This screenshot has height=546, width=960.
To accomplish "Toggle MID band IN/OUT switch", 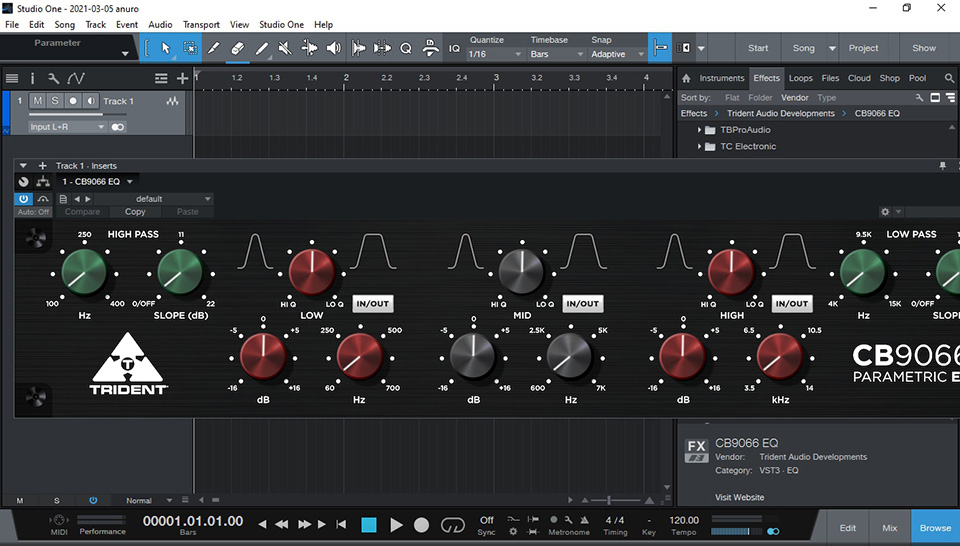I will (x=582, y=304).
